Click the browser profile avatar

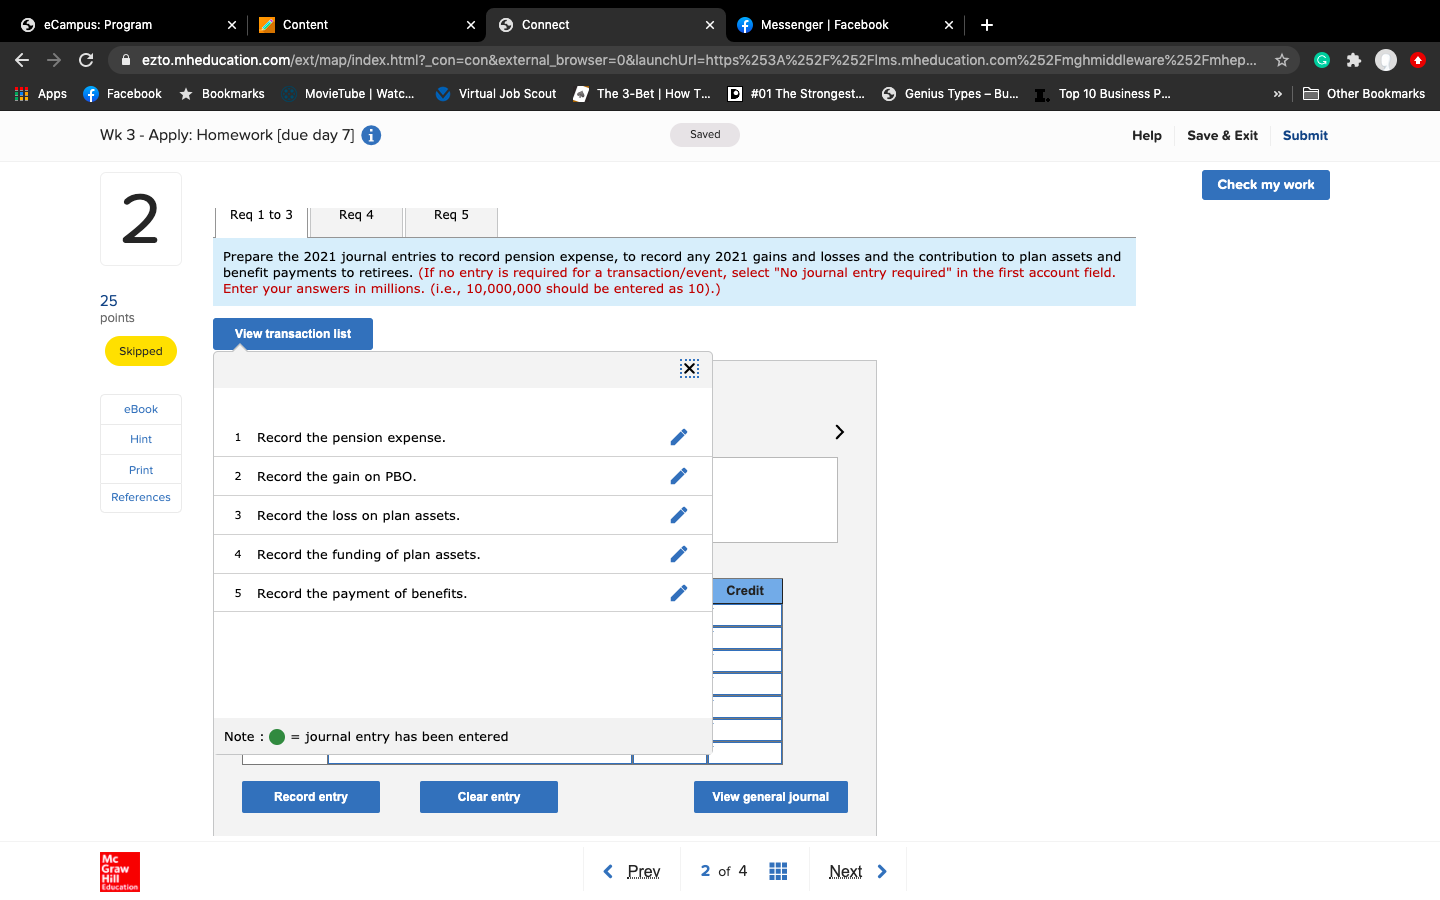click(x=1386, y=60)
